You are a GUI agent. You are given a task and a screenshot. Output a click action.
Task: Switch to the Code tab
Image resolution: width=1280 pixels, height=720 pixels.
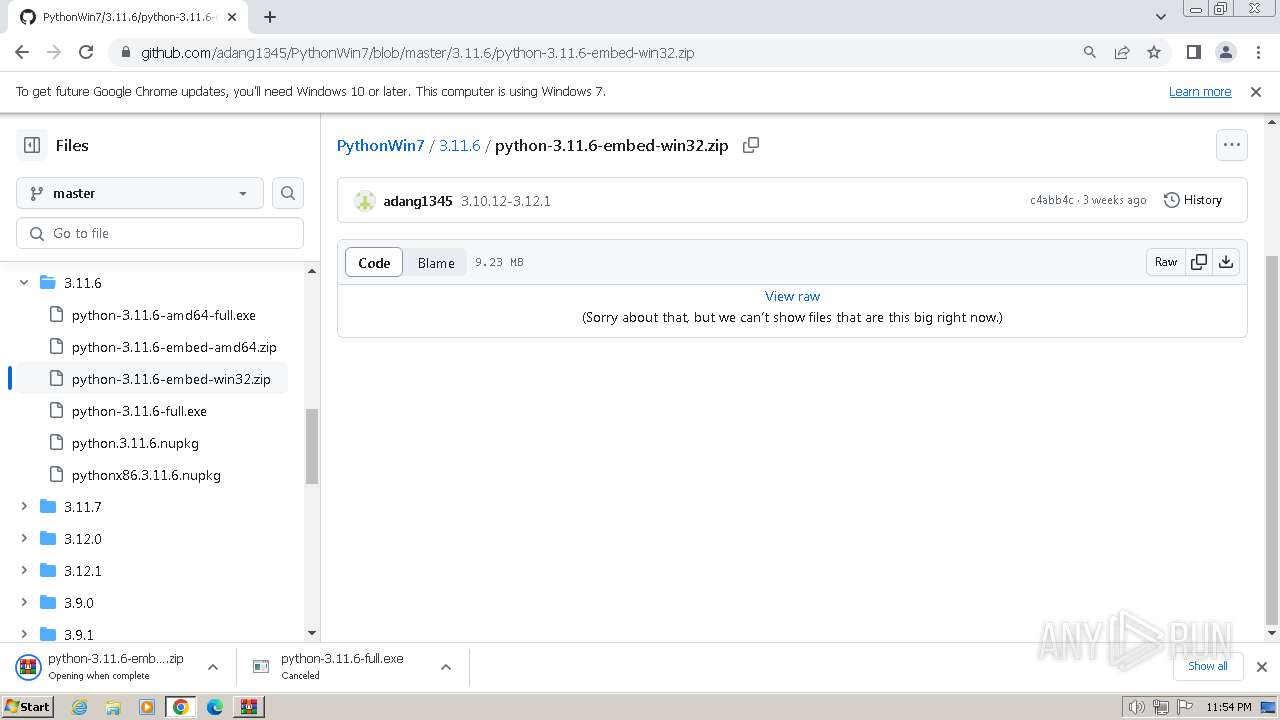tap(374, 263)
